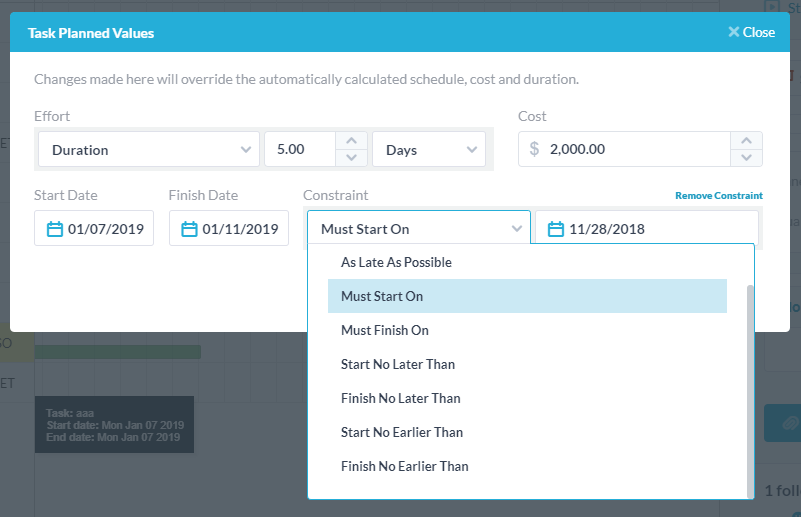
Task: Choose Start No Earlier Than option
Action: pos(401,432)
